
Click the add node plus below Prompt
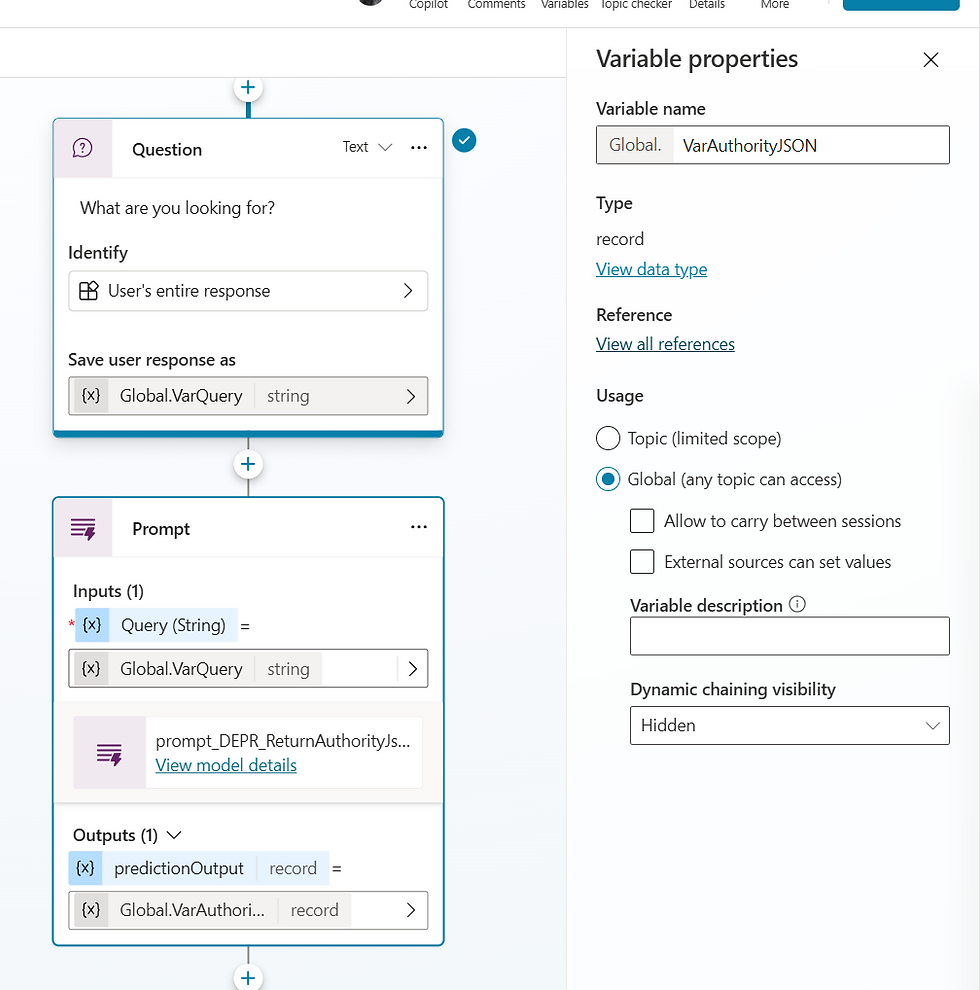(x=248, y=978)
